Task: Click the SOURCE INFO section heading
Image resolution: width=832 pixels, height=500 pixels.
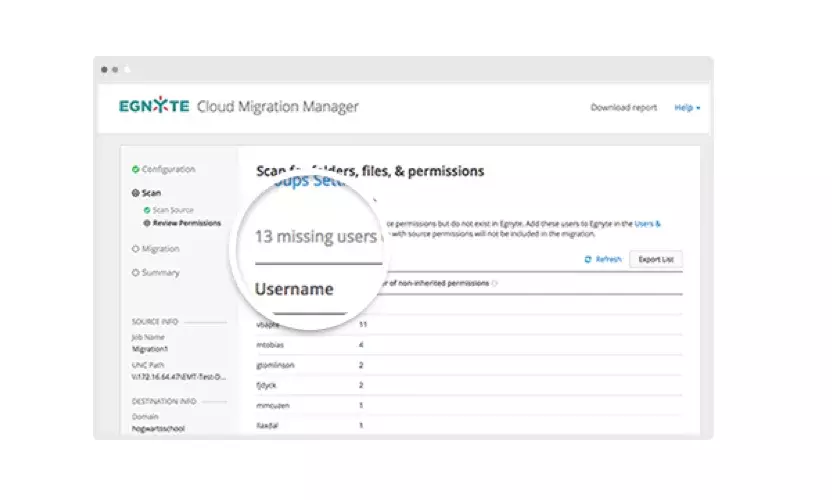Action: coord(155,322)
